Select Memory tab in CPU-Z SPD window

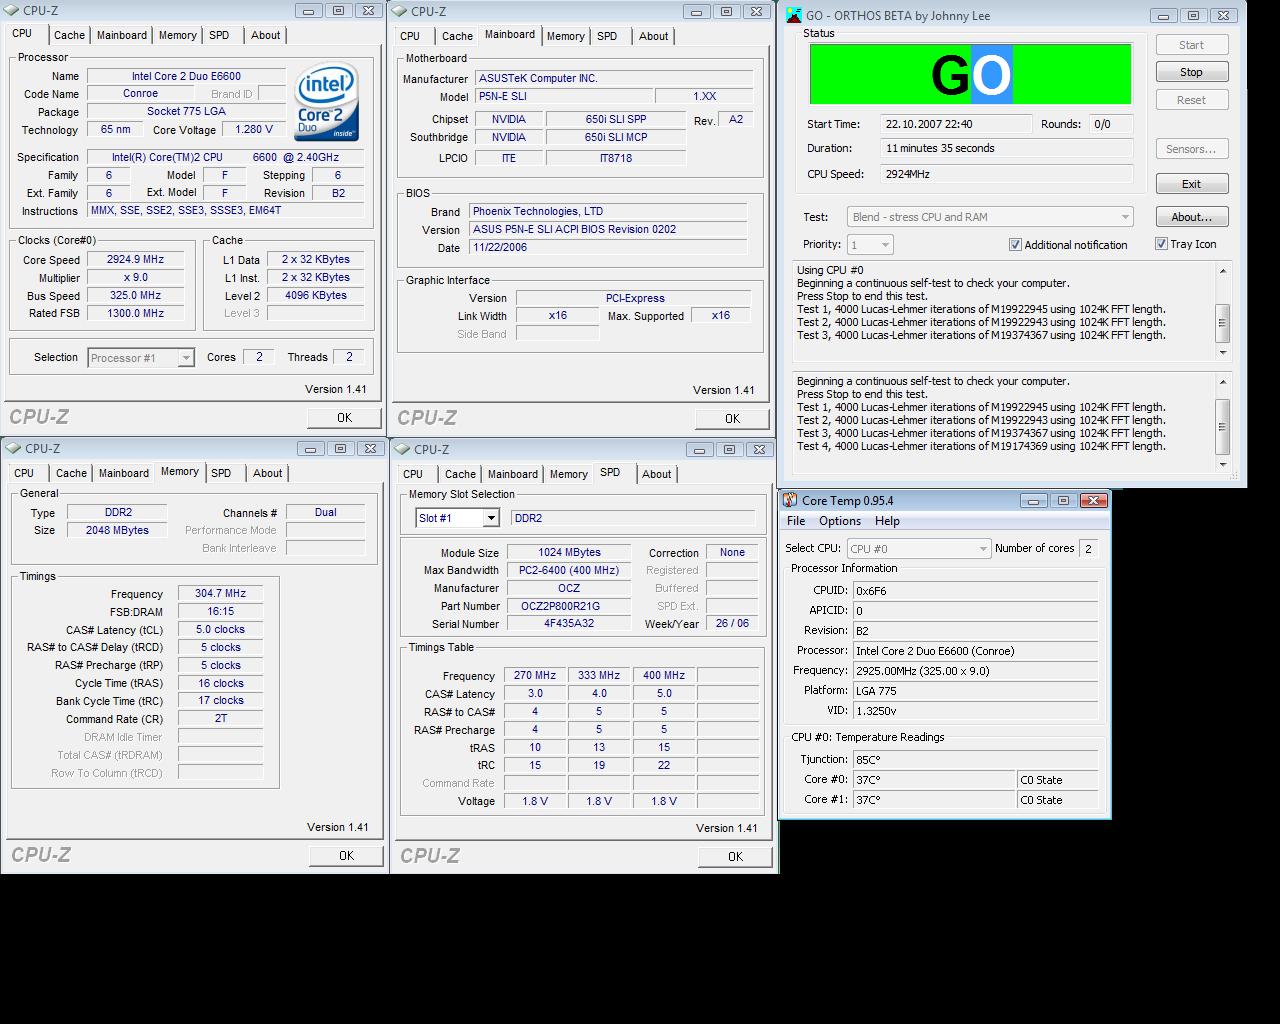click(568, 474)
